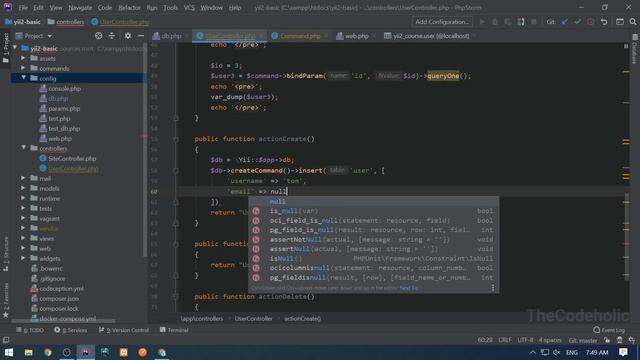Expand the runtime folder
Viewport: 640px width, 360px height.
tap(23, 198)
